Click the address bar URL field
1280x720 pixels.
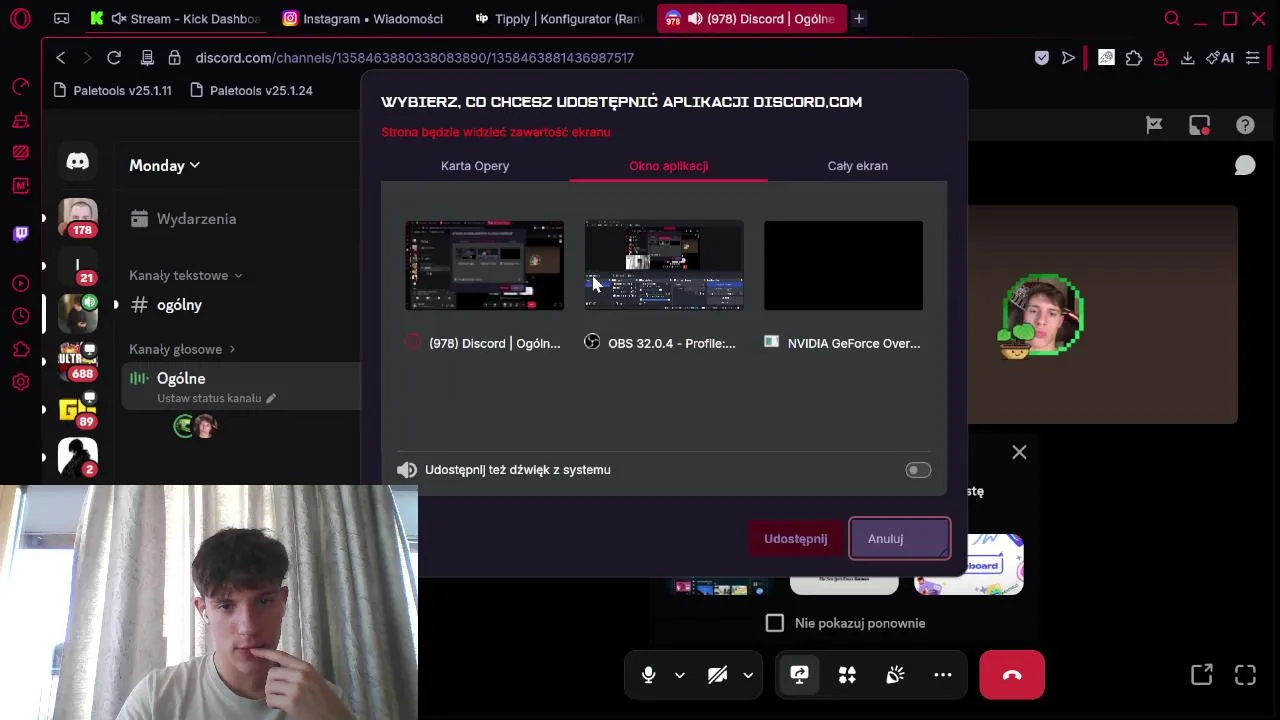coord(415,58)
